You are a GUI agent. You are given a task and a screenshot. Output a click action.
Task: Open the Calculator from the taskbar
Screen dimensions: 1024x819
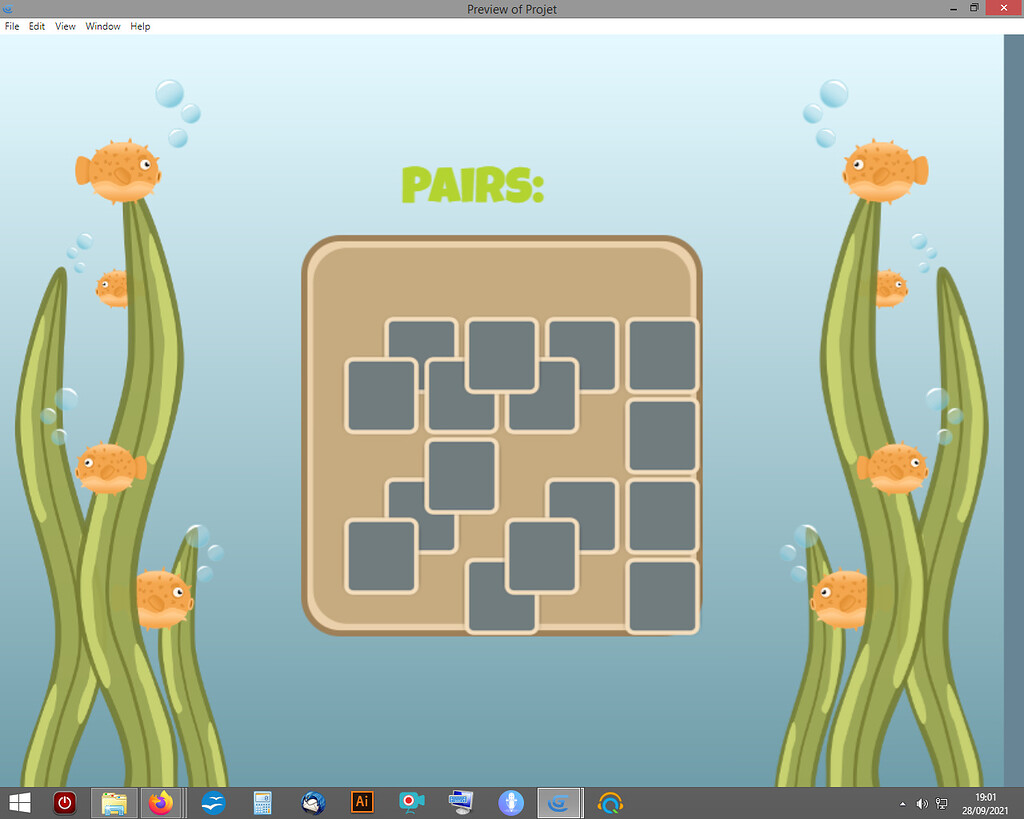coord(262,802)
